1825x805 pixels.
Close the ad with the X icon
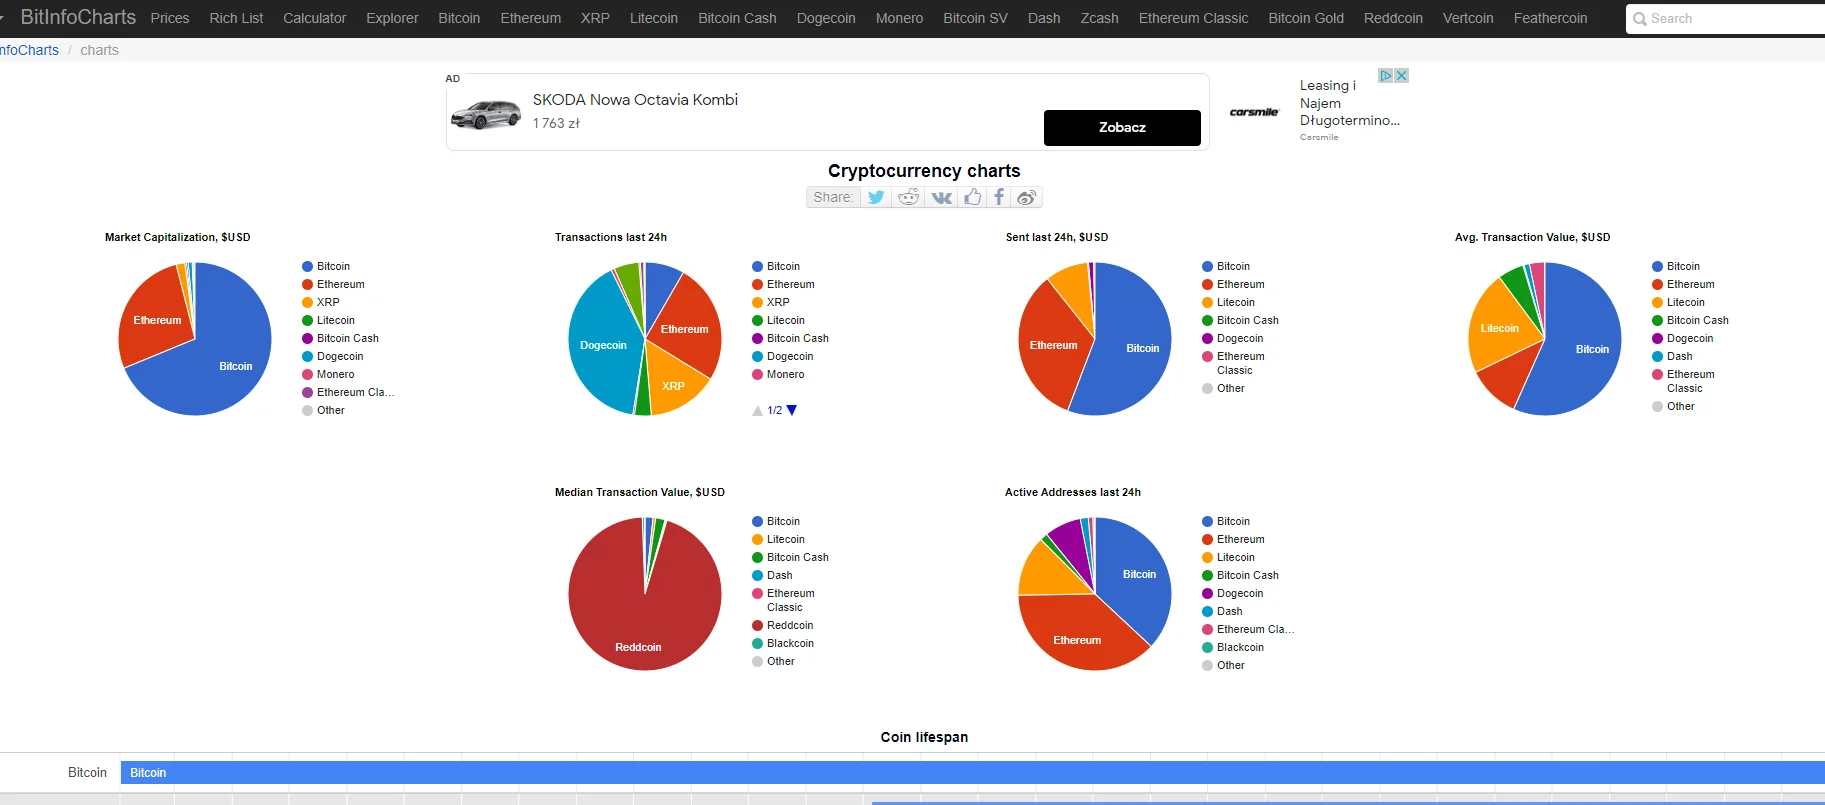[x=1402, y=76]
